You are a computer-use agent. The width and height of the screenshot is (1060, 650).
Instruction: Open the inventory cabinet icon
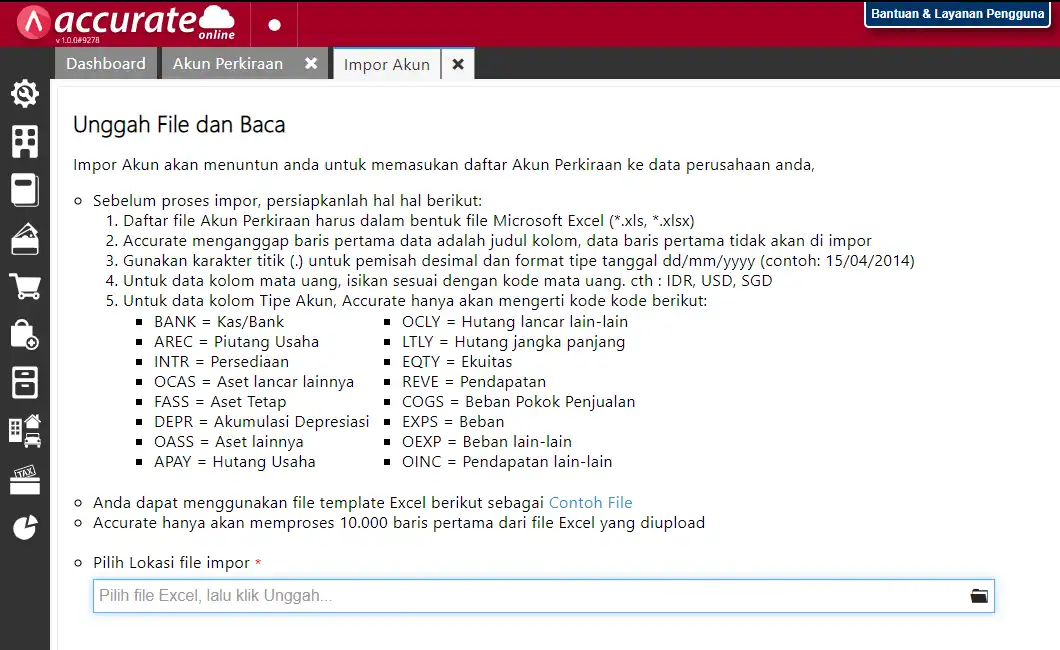(x=25, y=382)
